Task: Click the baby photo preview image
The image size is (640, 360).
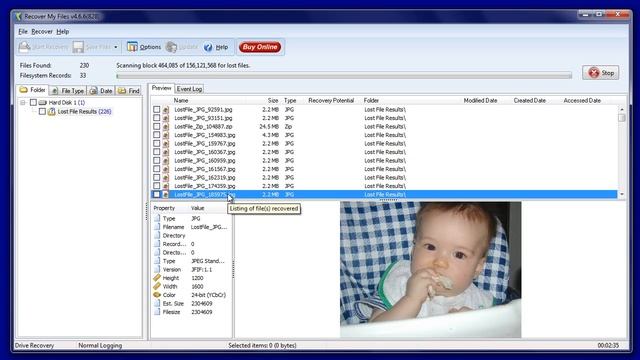Action: click(x=431, y=269)
